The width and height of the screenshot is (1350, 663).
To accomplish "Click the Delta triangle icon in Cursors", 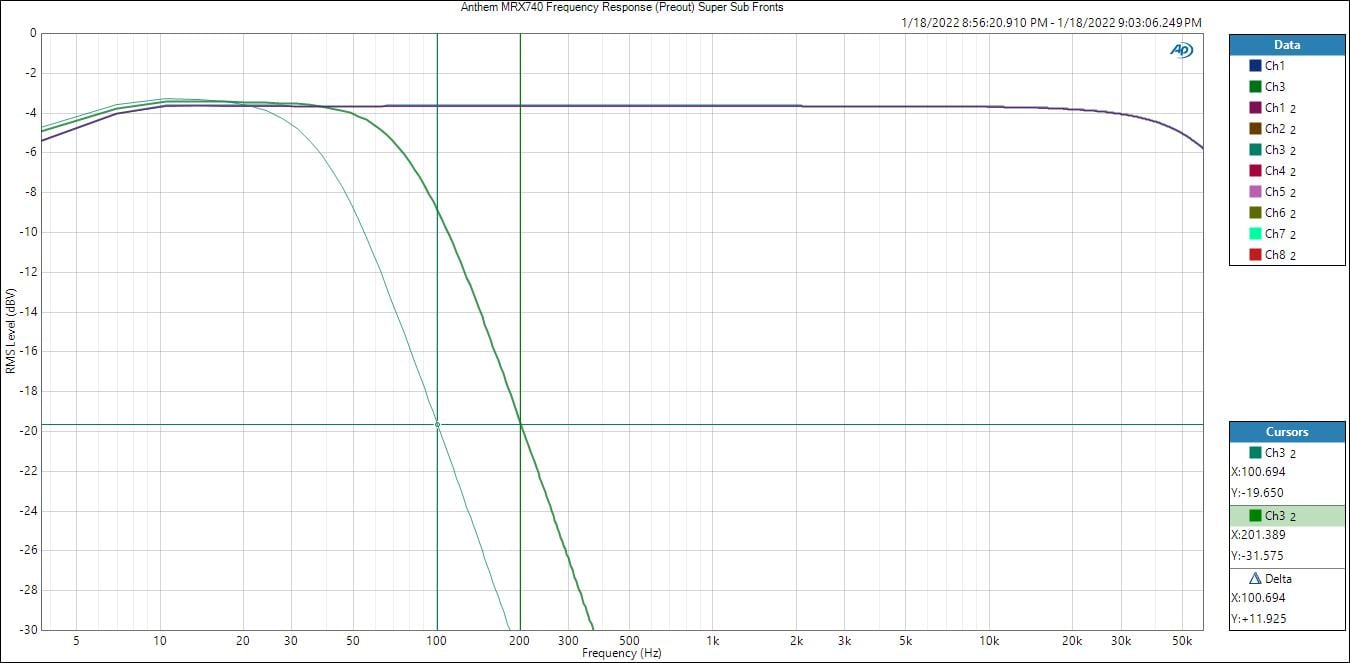I will click(1255, 579).
